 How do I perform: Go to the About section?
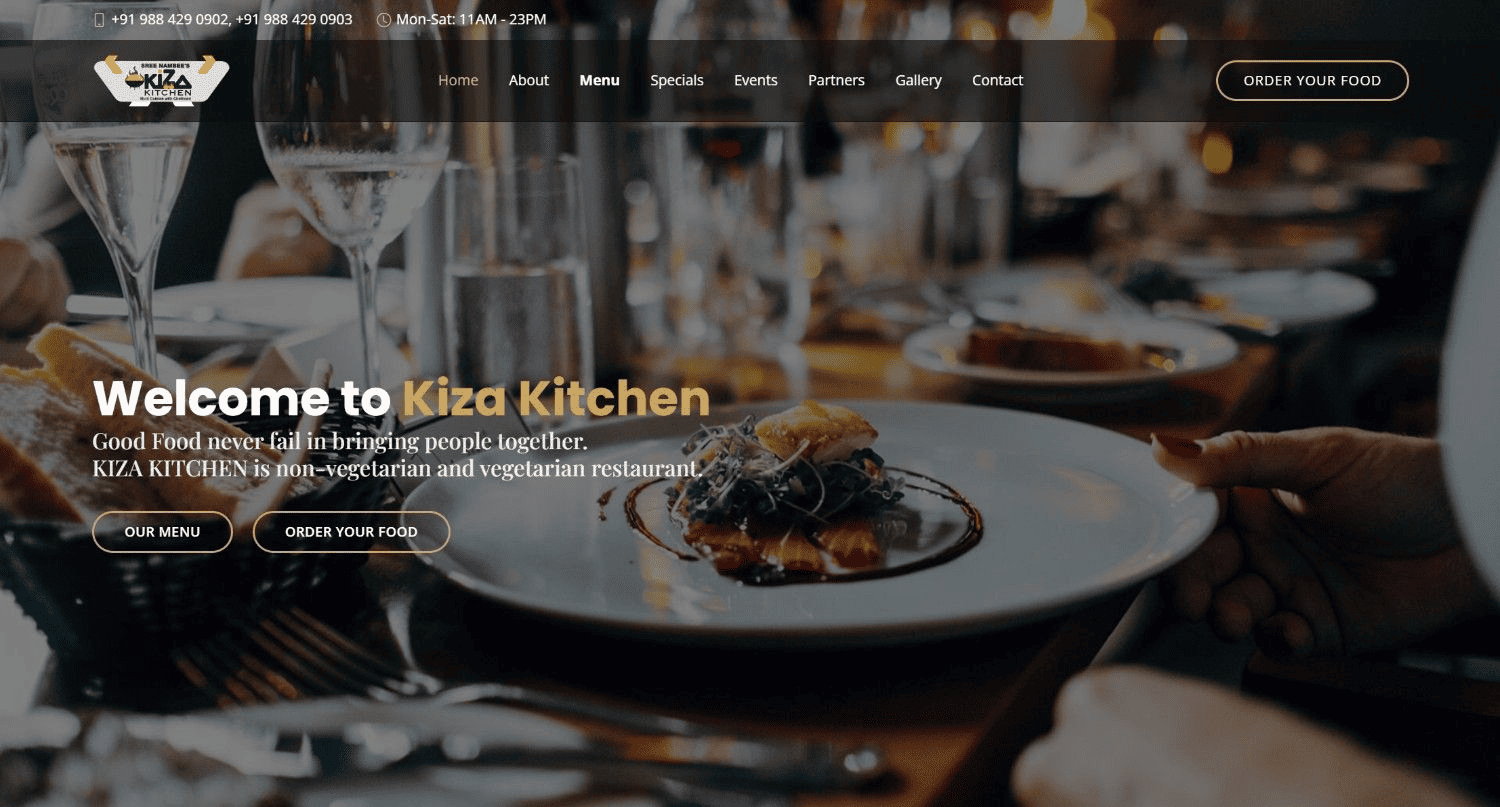tap(529, 80)
